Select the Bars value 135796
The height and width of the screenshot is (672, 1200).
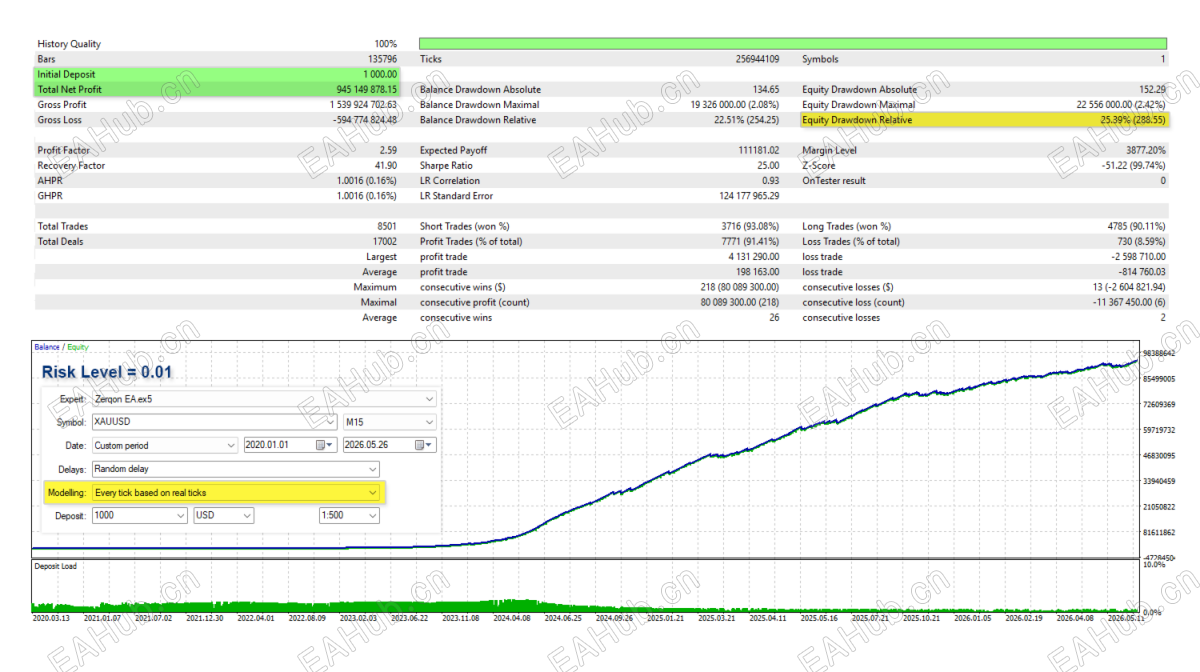(x=383, y=59)
